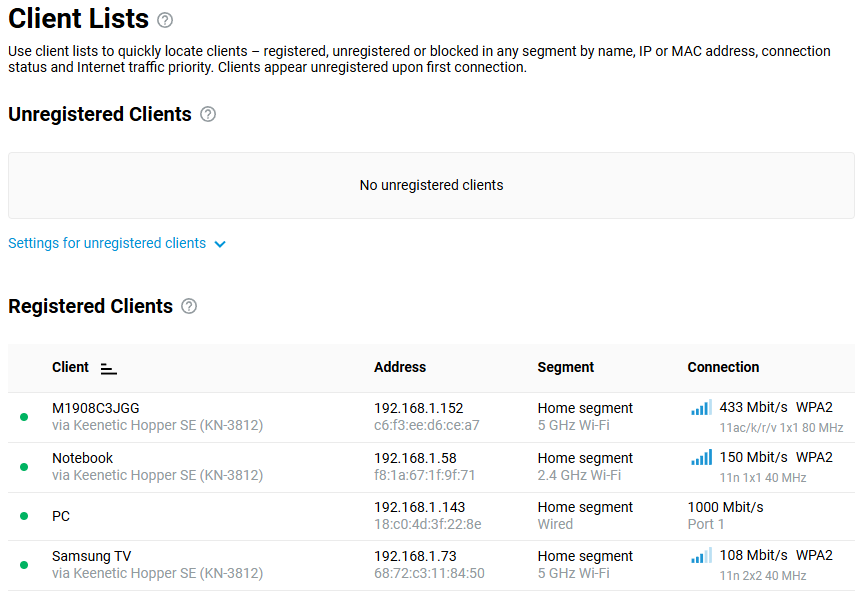Image resolution: width=861 pixels, height=596 pixels.
Task: Click help icon next to Client Lists title
Action: pos(165,20)
